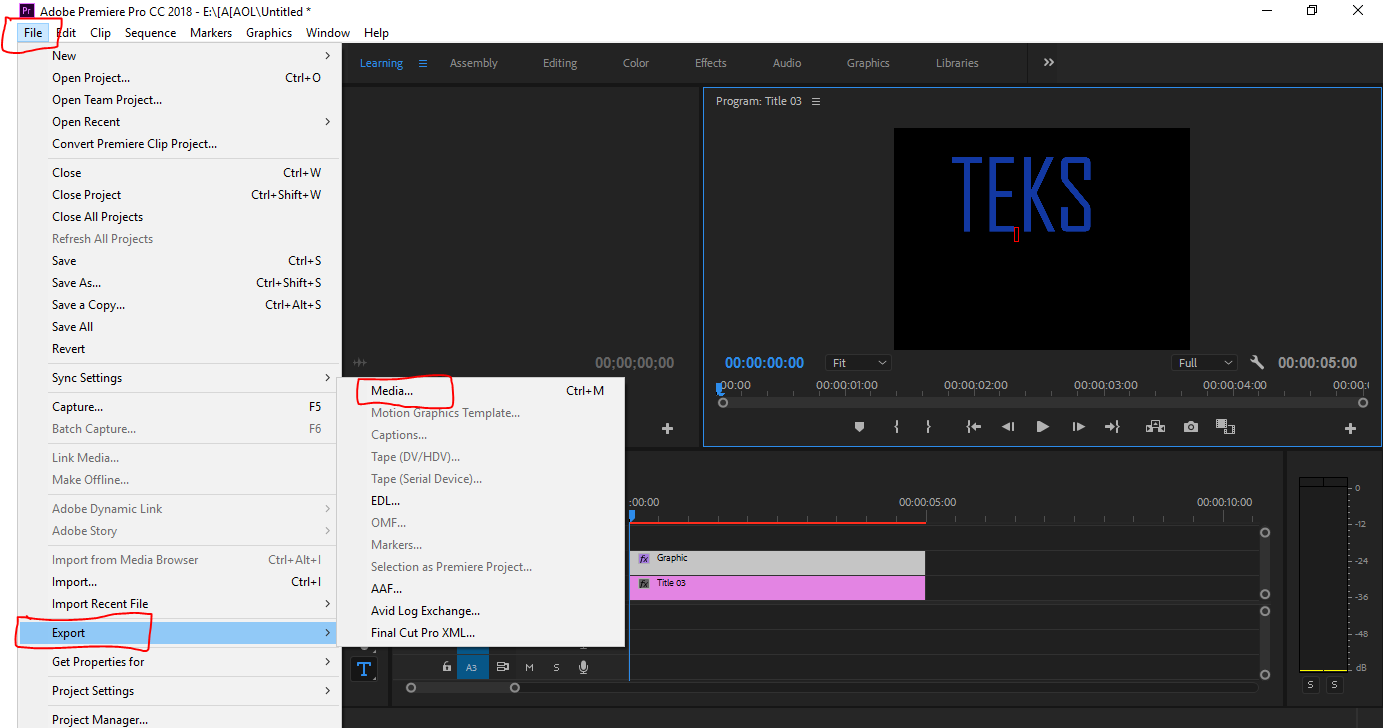This screenshot has height=728, width=1383.
Task: Switch to the Effects workspace tab
Action: [711, 63]
